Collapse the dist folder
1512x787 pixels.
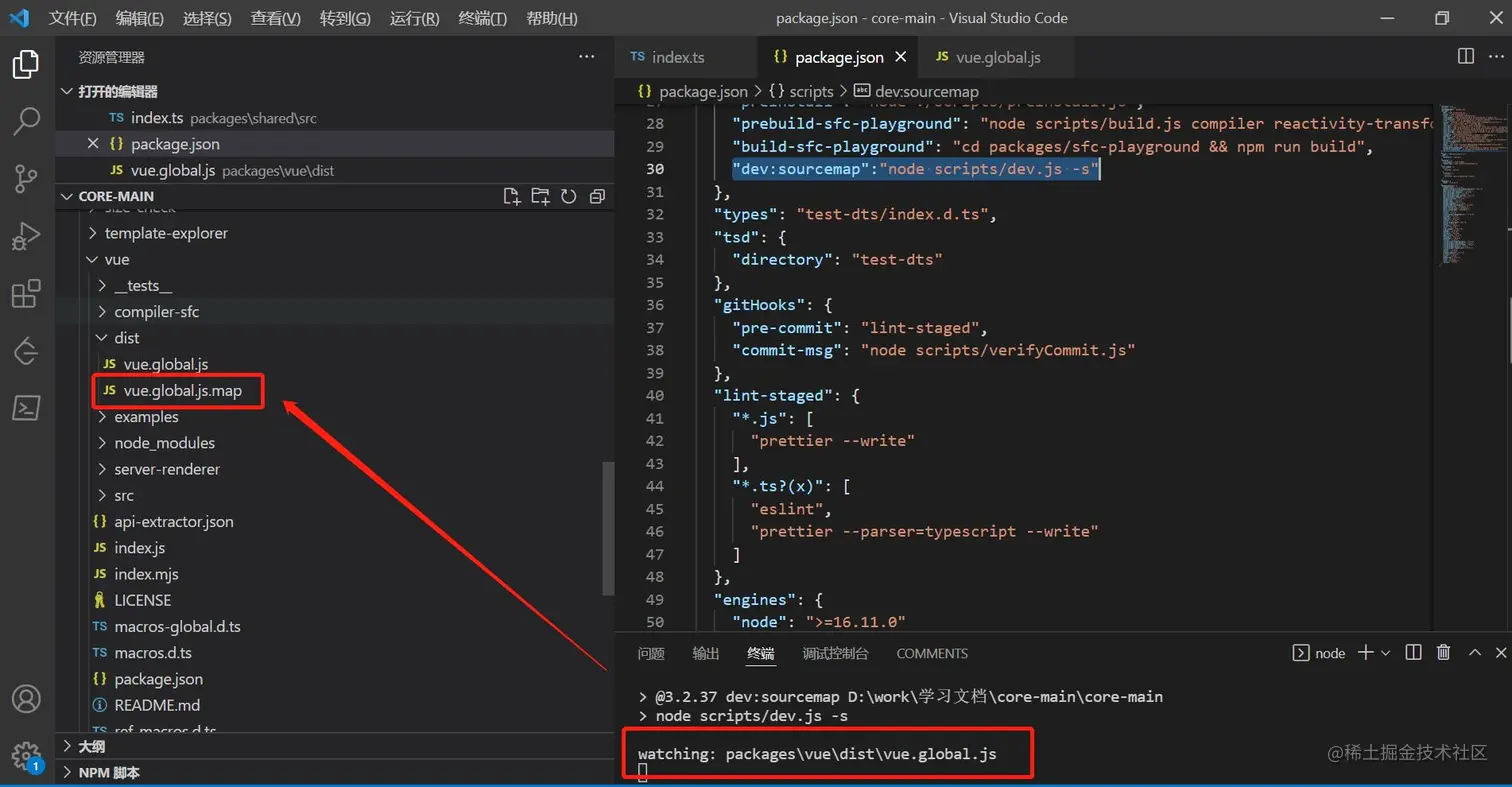[x=335, y=338]
